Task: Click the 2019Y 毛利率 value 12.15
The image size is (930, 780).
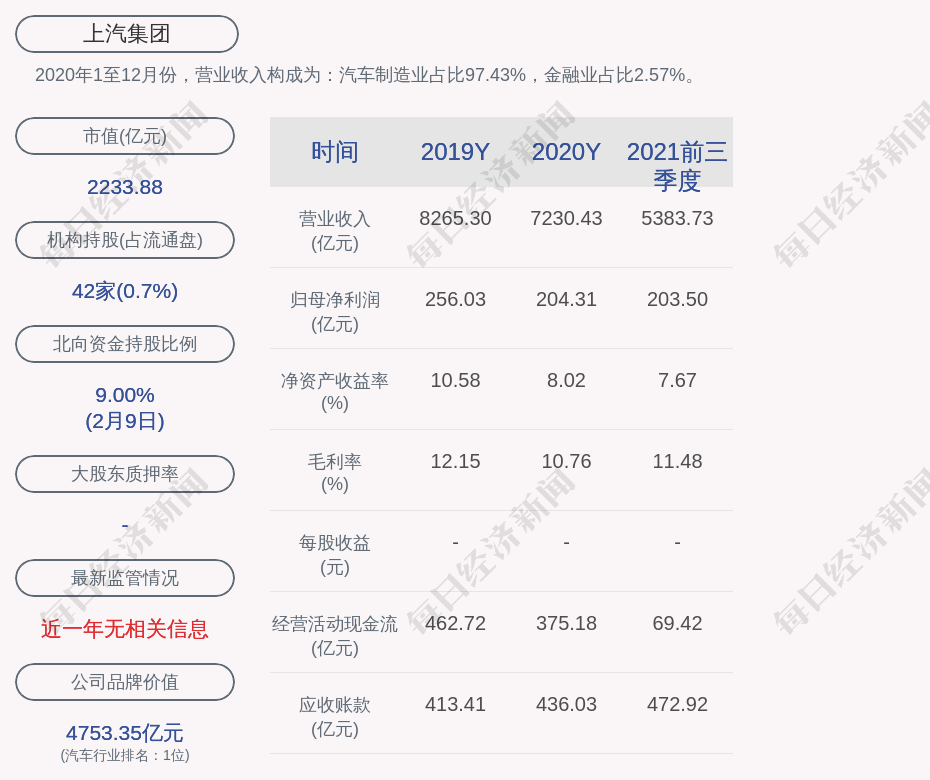Action: tap(455, 461)
